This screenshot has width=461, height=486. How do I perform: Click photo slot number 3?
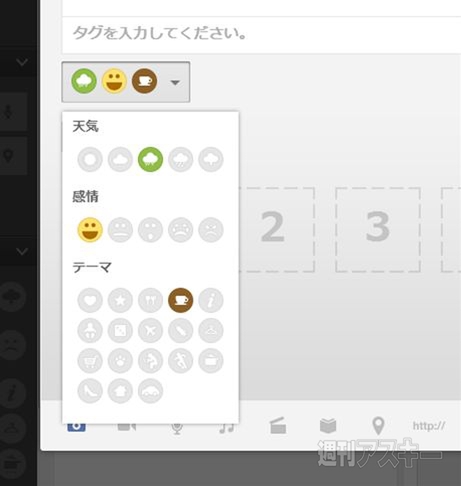(x=378, y=230)
